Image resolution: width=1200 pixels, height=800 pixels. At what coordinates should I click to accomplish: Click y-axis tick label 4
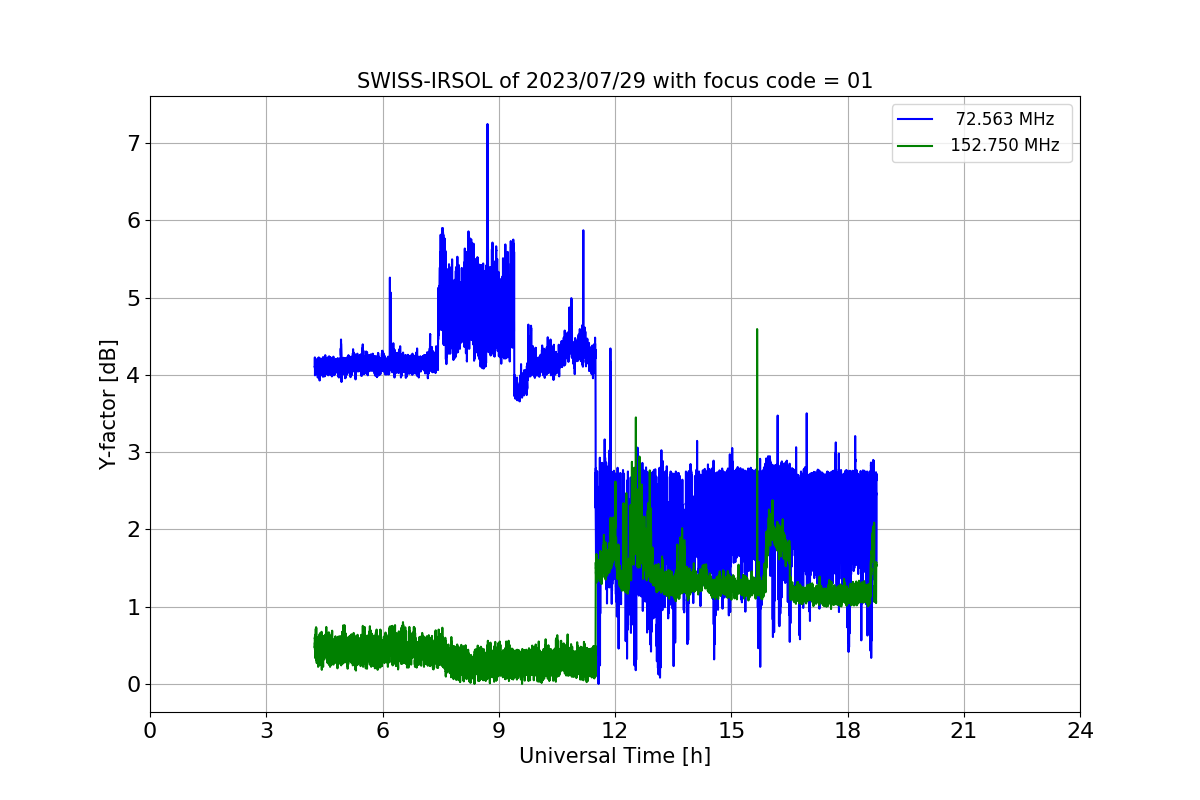click(x=133, y=375)
